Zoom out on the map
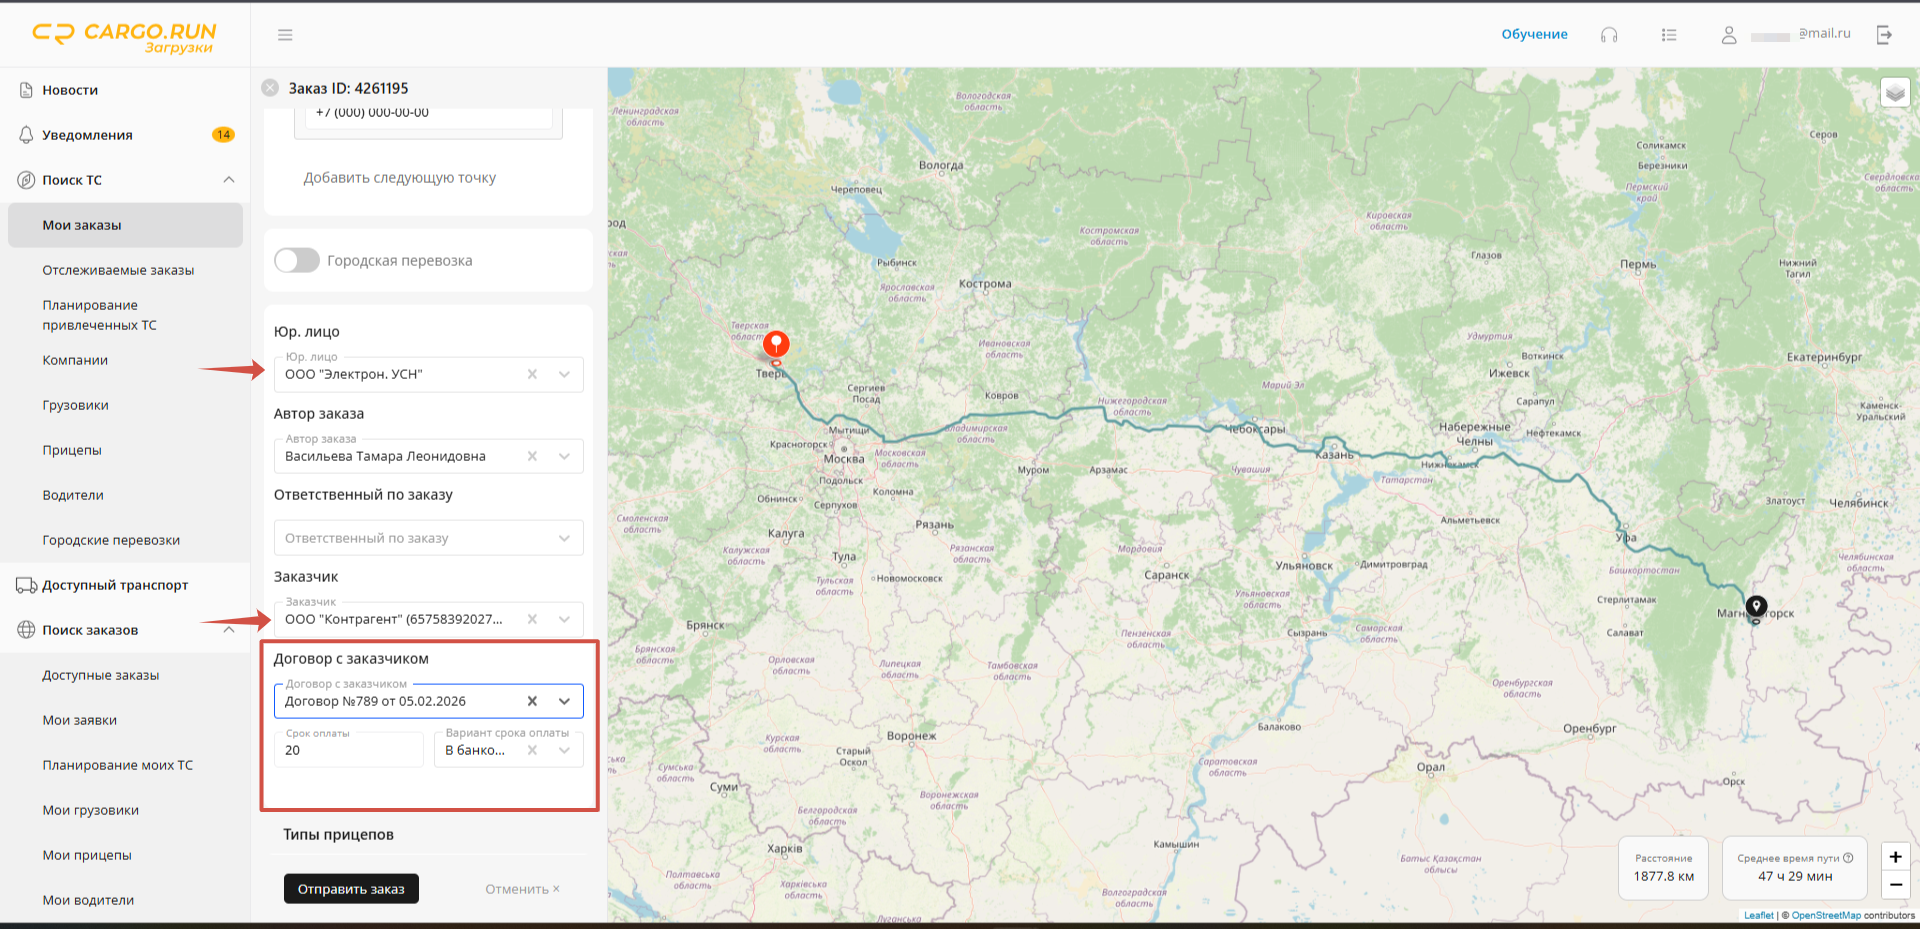The height and width of the screenshot is (929, 1920). pos(1895,884)
